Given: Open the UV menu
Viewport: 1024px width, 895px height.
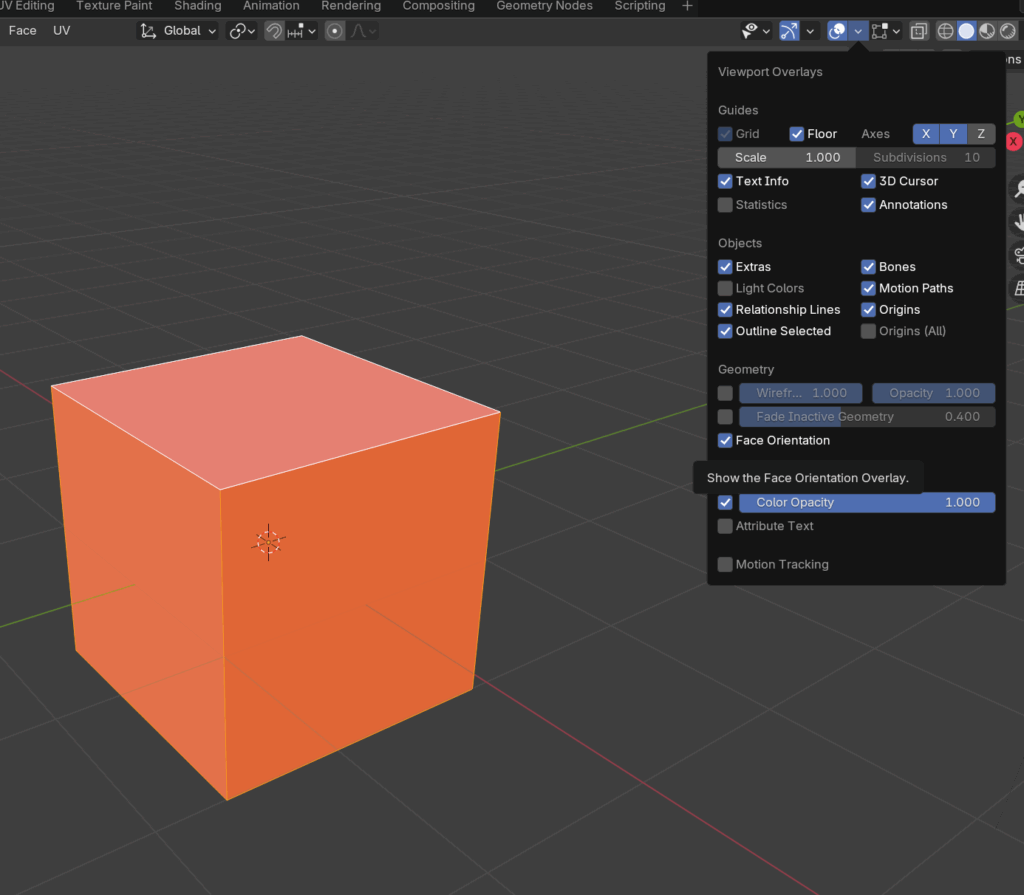Looking at the screenshot, I should tap(62, 31).
